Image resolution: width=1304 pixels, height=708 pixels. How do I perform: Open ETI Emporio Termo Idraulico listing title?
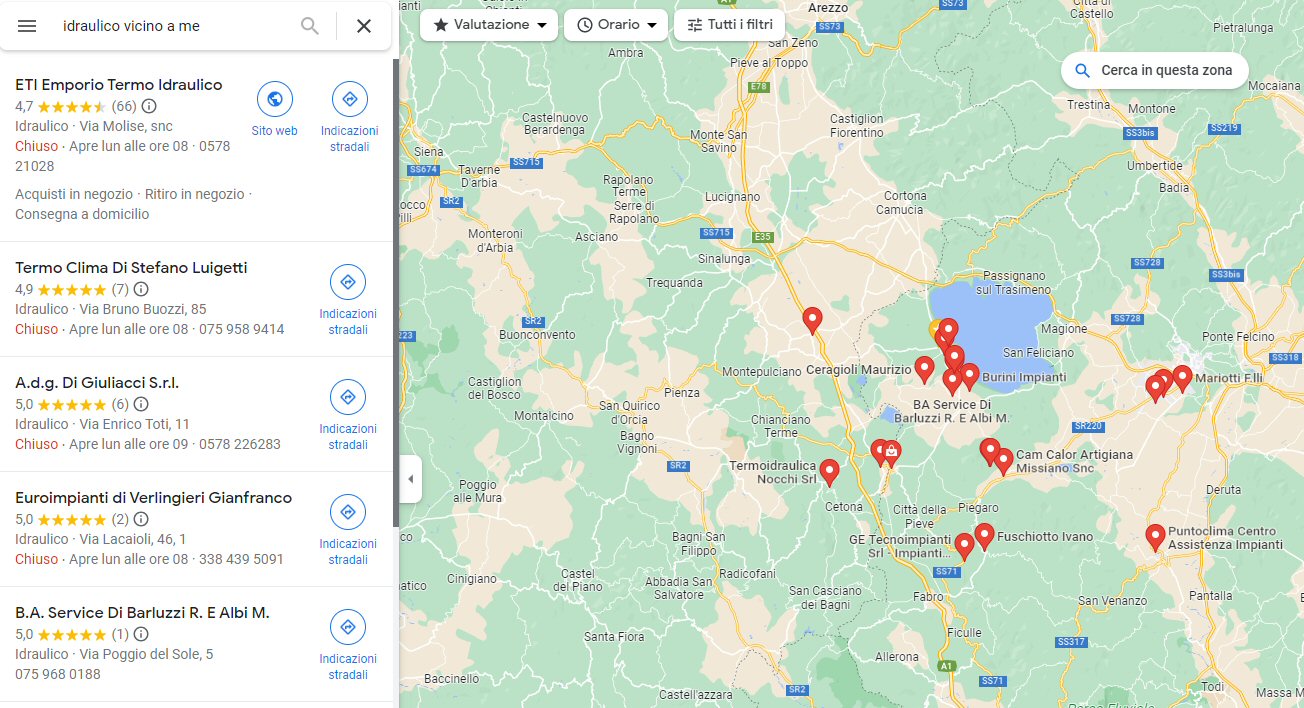(119, 85)
